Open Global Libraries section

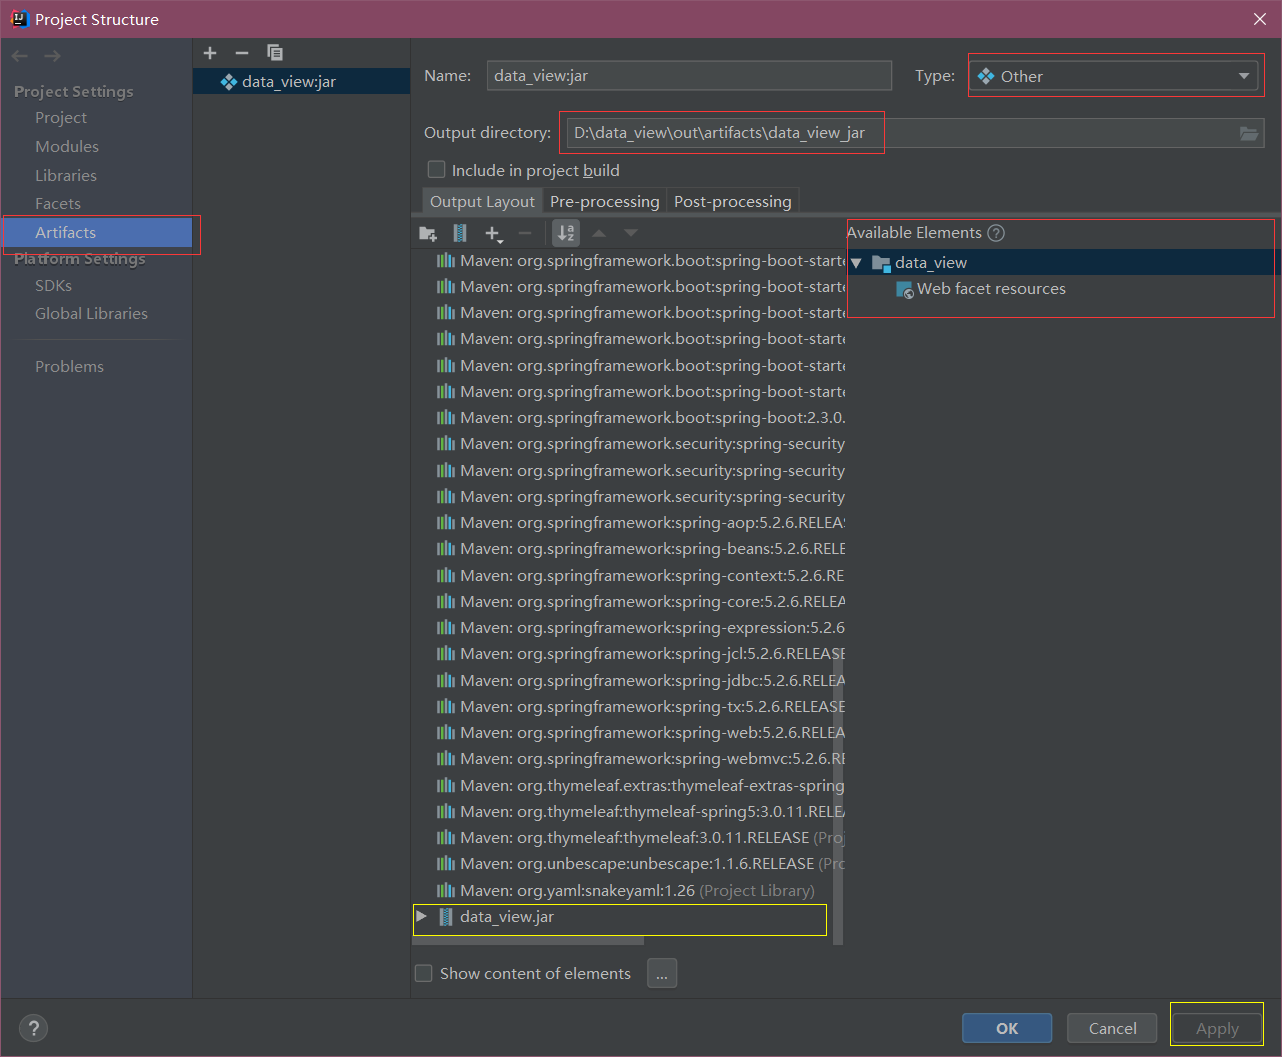(91, 314)
